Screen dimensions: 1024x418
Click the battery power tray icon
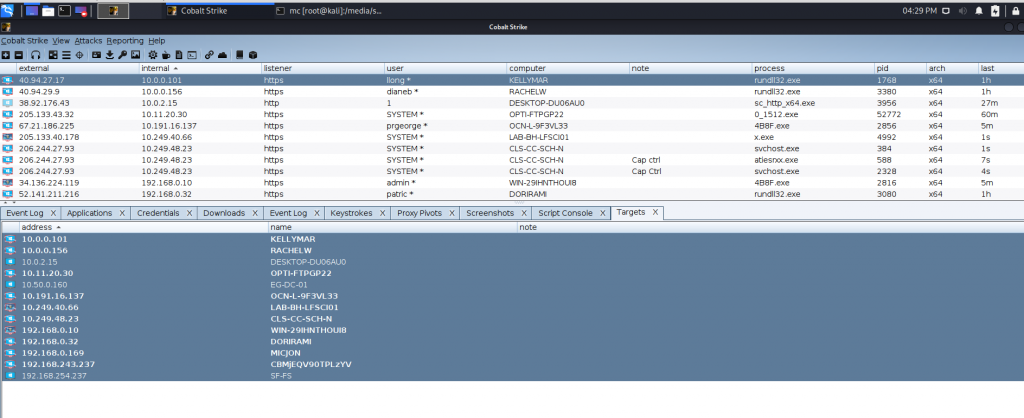pos(995,10)
